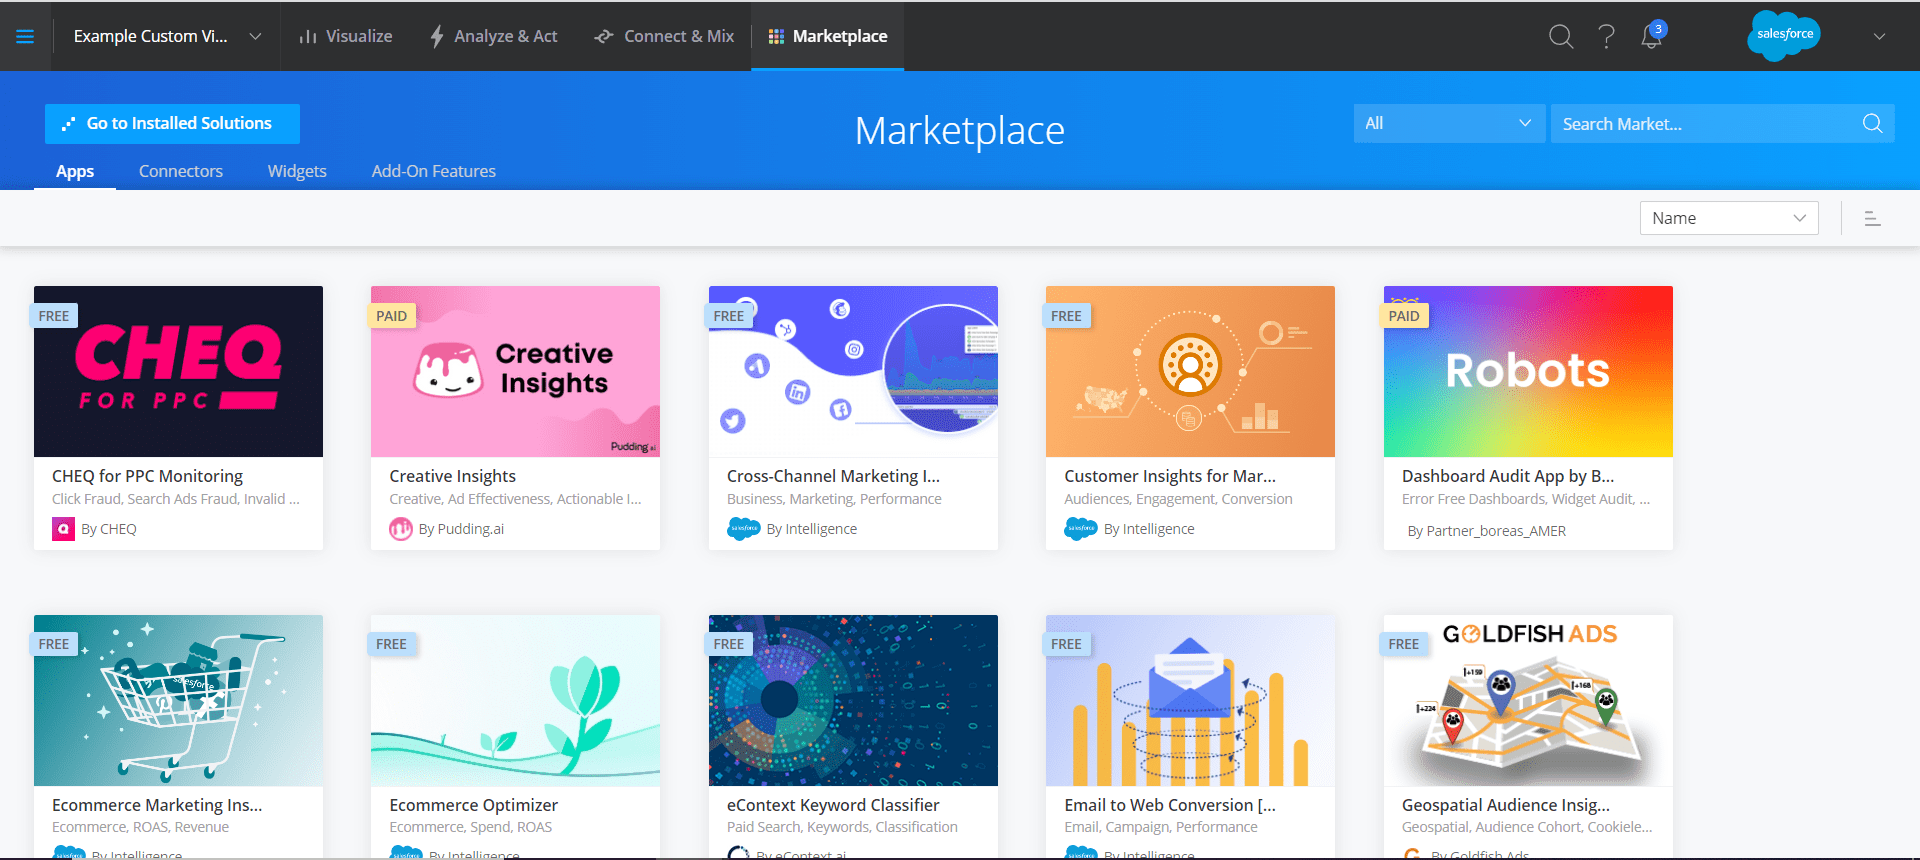
Task: Click 'By Pudding.ai' publisher text
Action: pyautogui.click(x=461, y=529)
